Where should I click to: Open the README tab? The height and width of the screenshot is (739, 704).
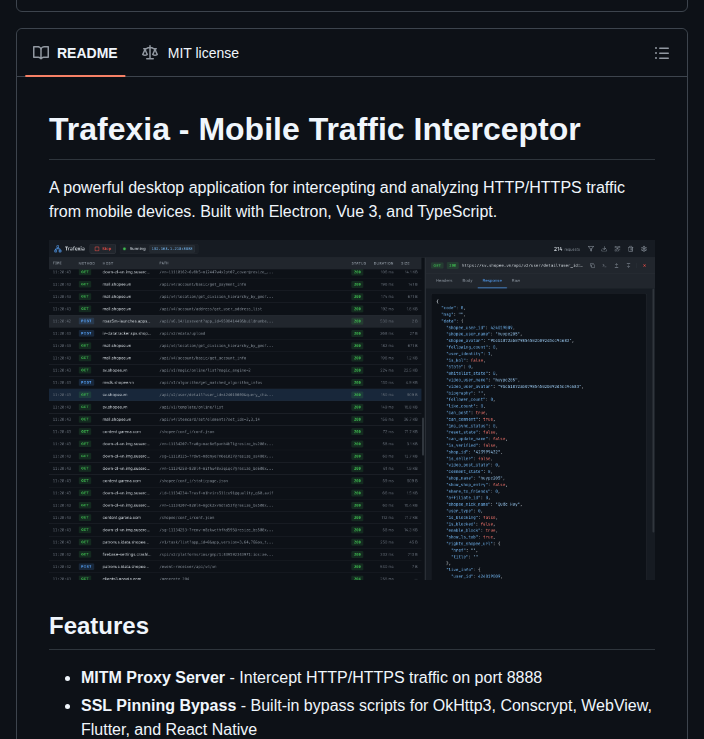tap(75, 53)
